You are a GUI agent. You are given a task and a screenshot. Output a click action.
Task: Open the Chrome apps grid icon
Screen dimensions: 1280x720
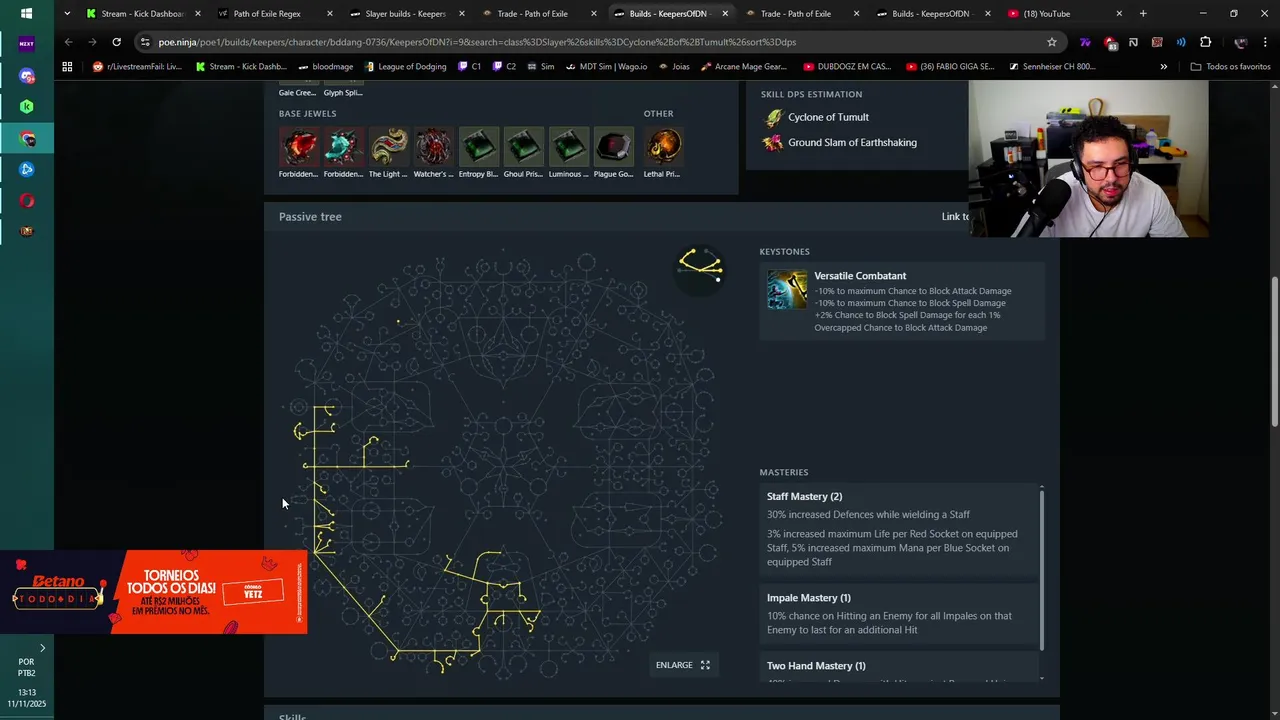pos(67,67)
